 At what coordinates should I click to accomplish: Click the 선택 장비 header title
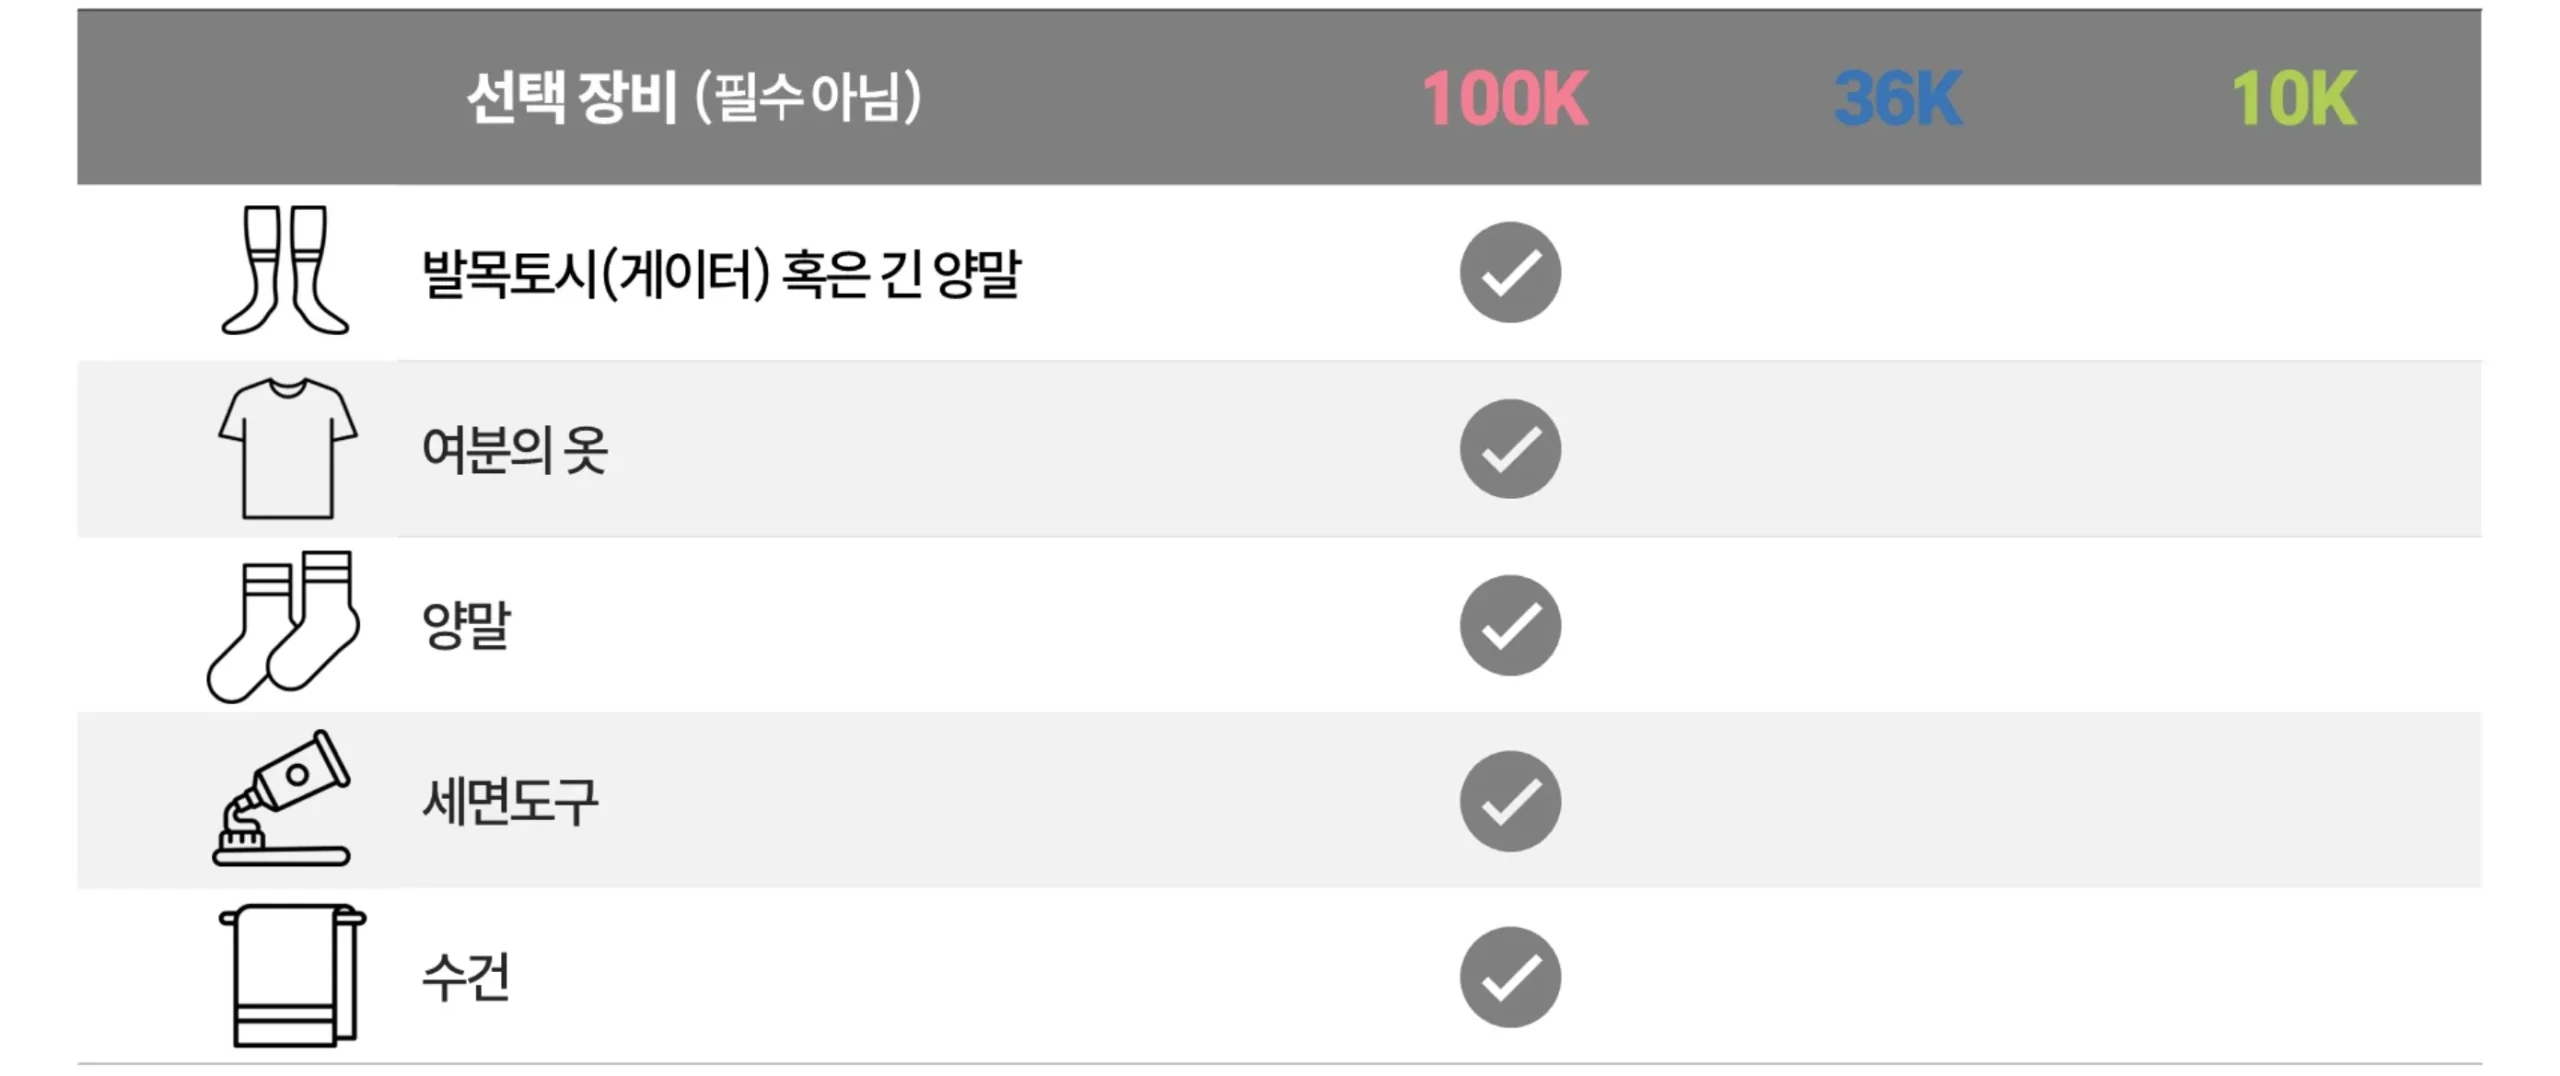tap(572, 98)
